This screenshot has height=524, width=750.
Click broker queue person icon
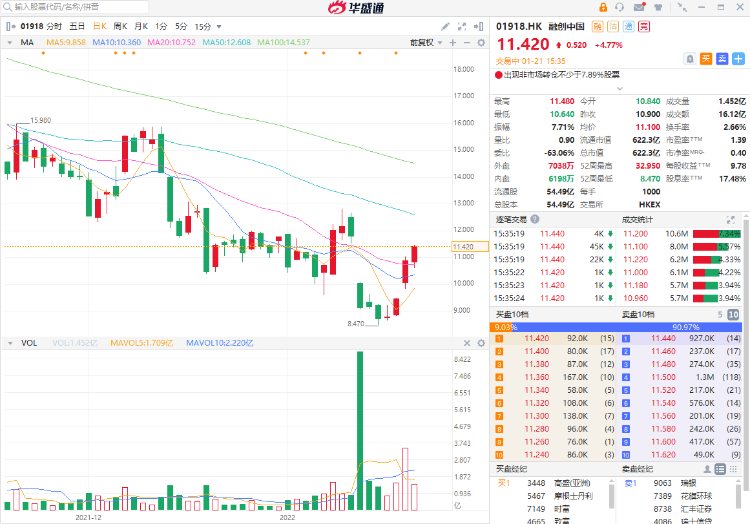[x=707, y=469]
